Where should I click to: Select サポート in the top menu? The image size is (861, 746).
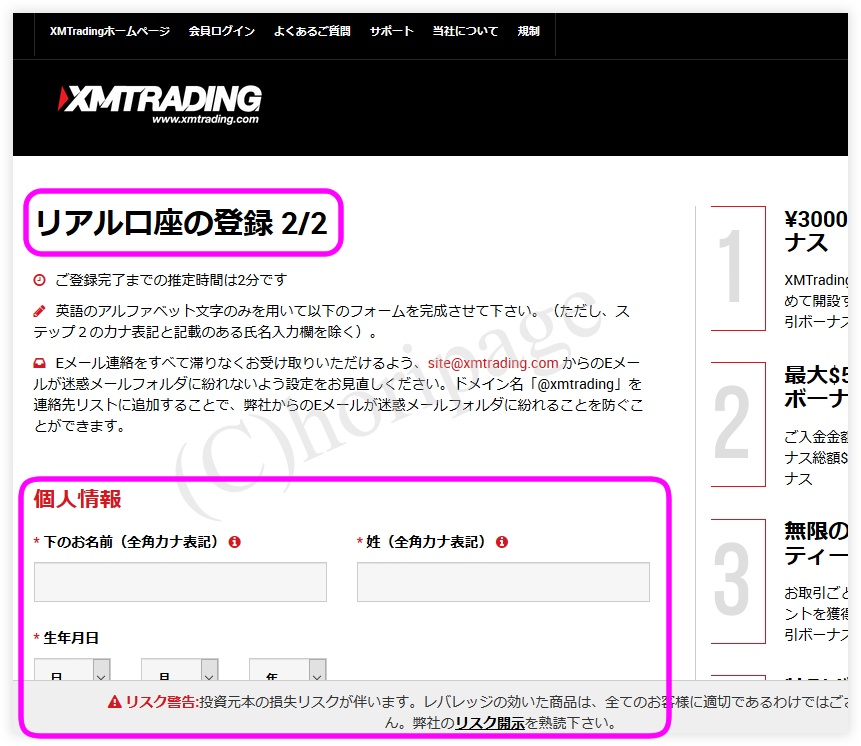coord(392,31)
